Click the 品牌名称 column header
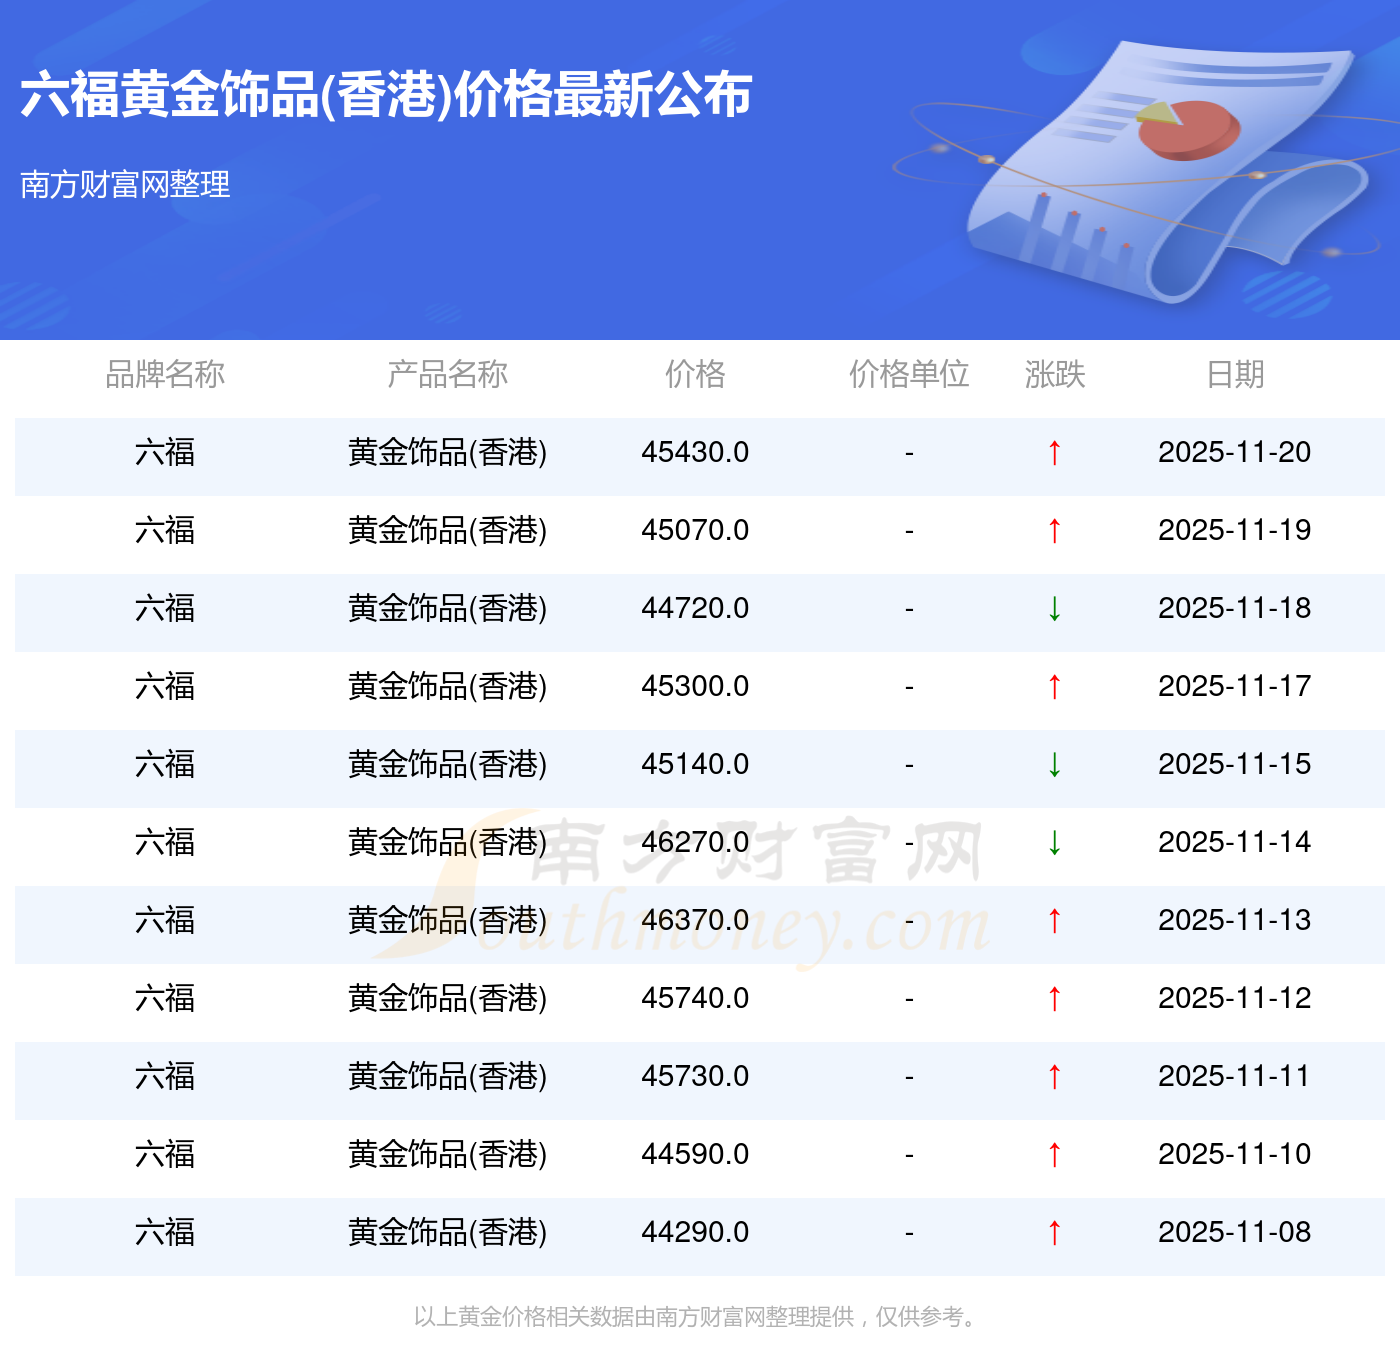Image resolution: width=1400 pixels, height=1362 pixels. [x=165, y=374]
